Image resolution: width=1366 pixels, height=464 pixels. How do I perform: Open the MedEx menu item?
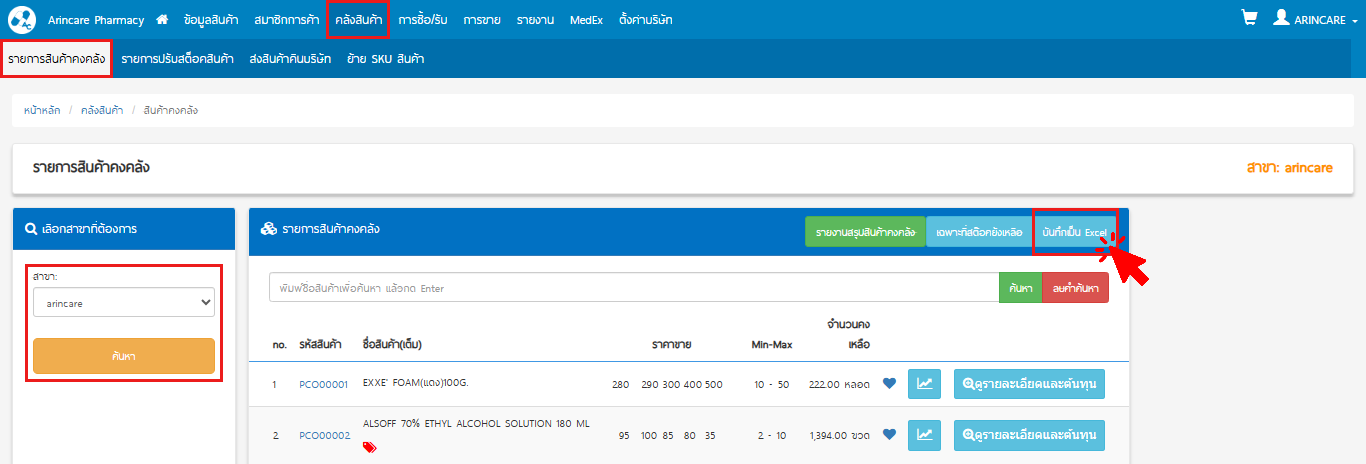585,20
